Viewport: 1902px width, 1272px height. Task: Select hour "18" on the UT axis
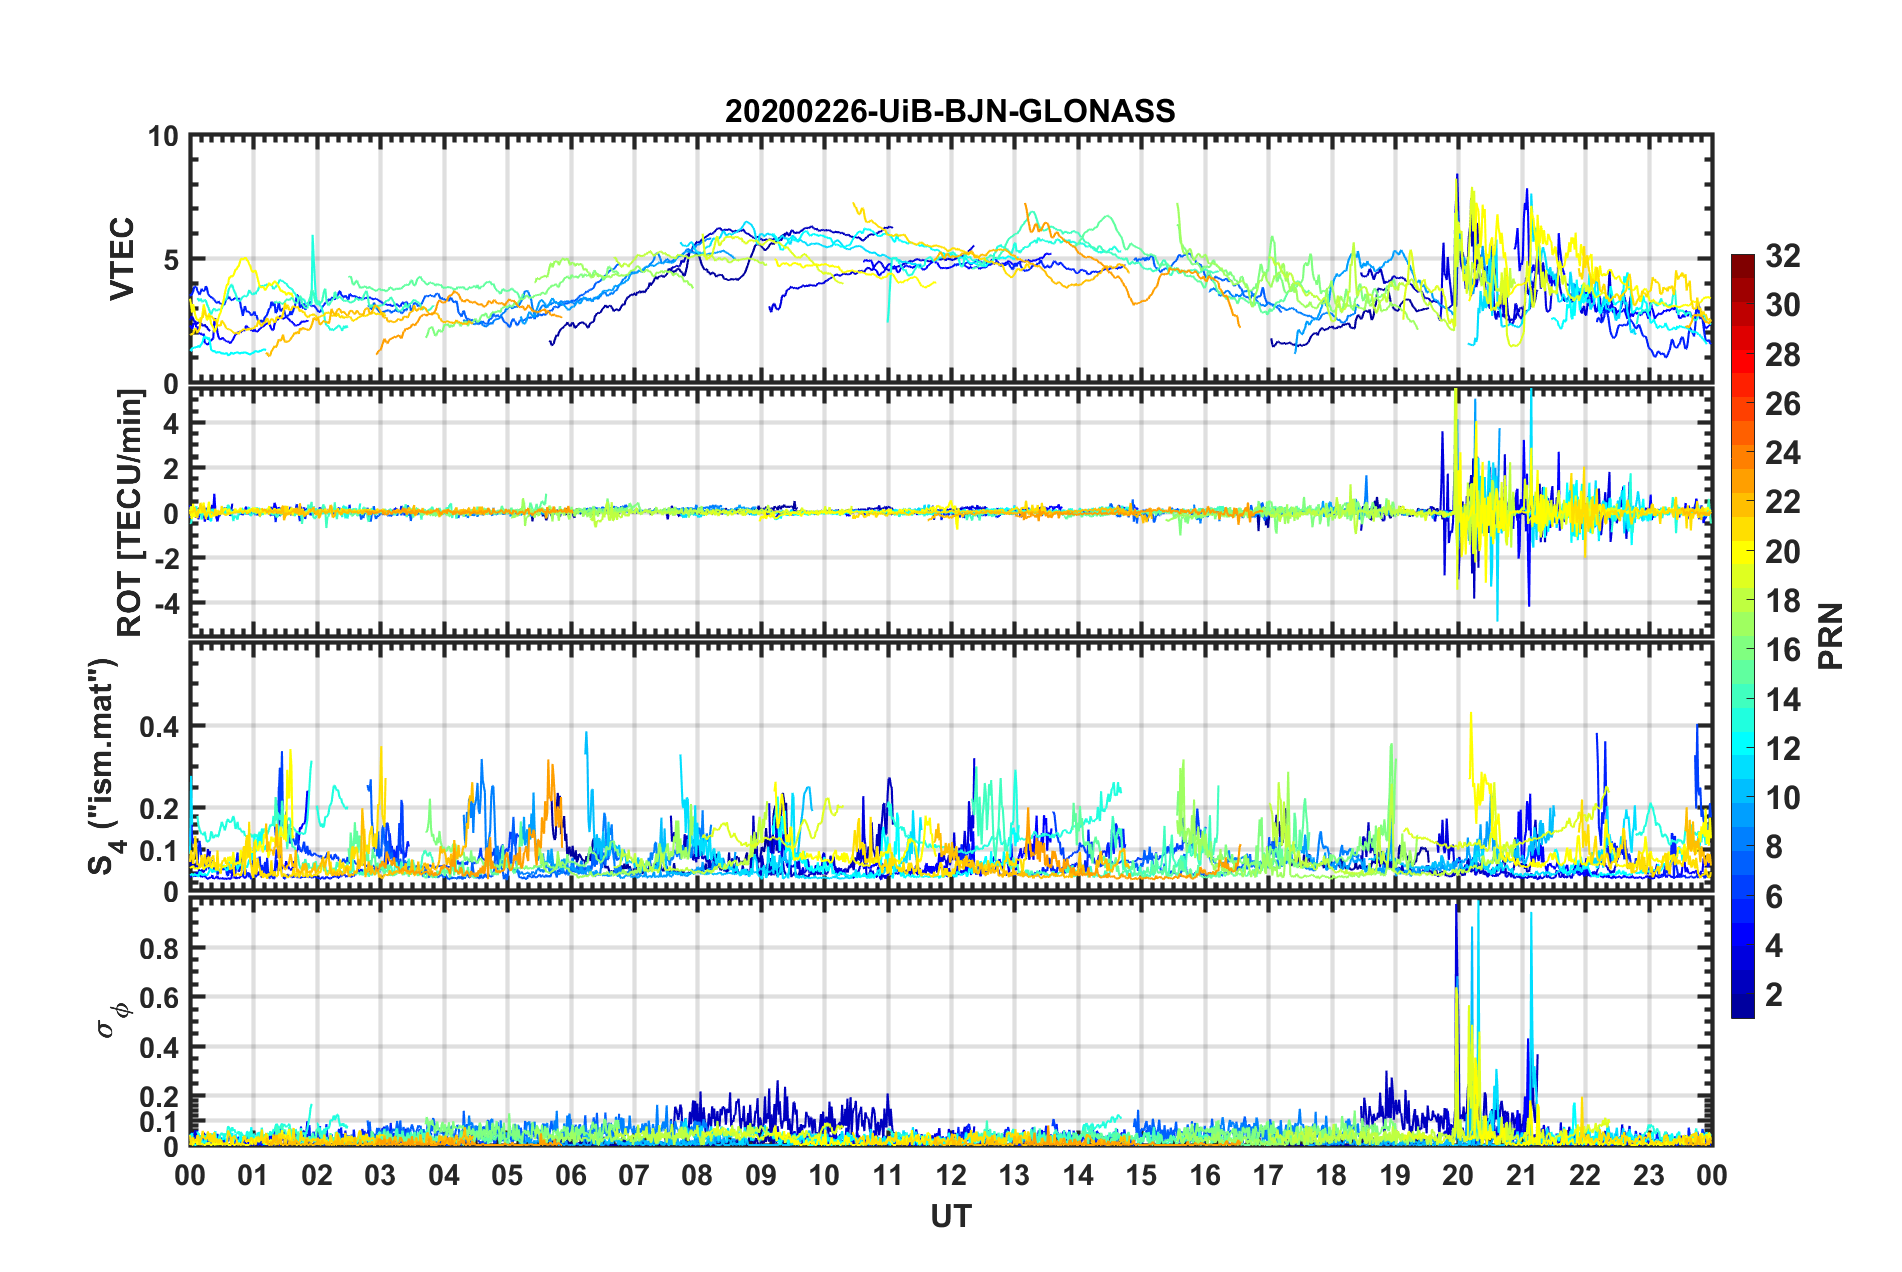(x=1332, y=1175)
